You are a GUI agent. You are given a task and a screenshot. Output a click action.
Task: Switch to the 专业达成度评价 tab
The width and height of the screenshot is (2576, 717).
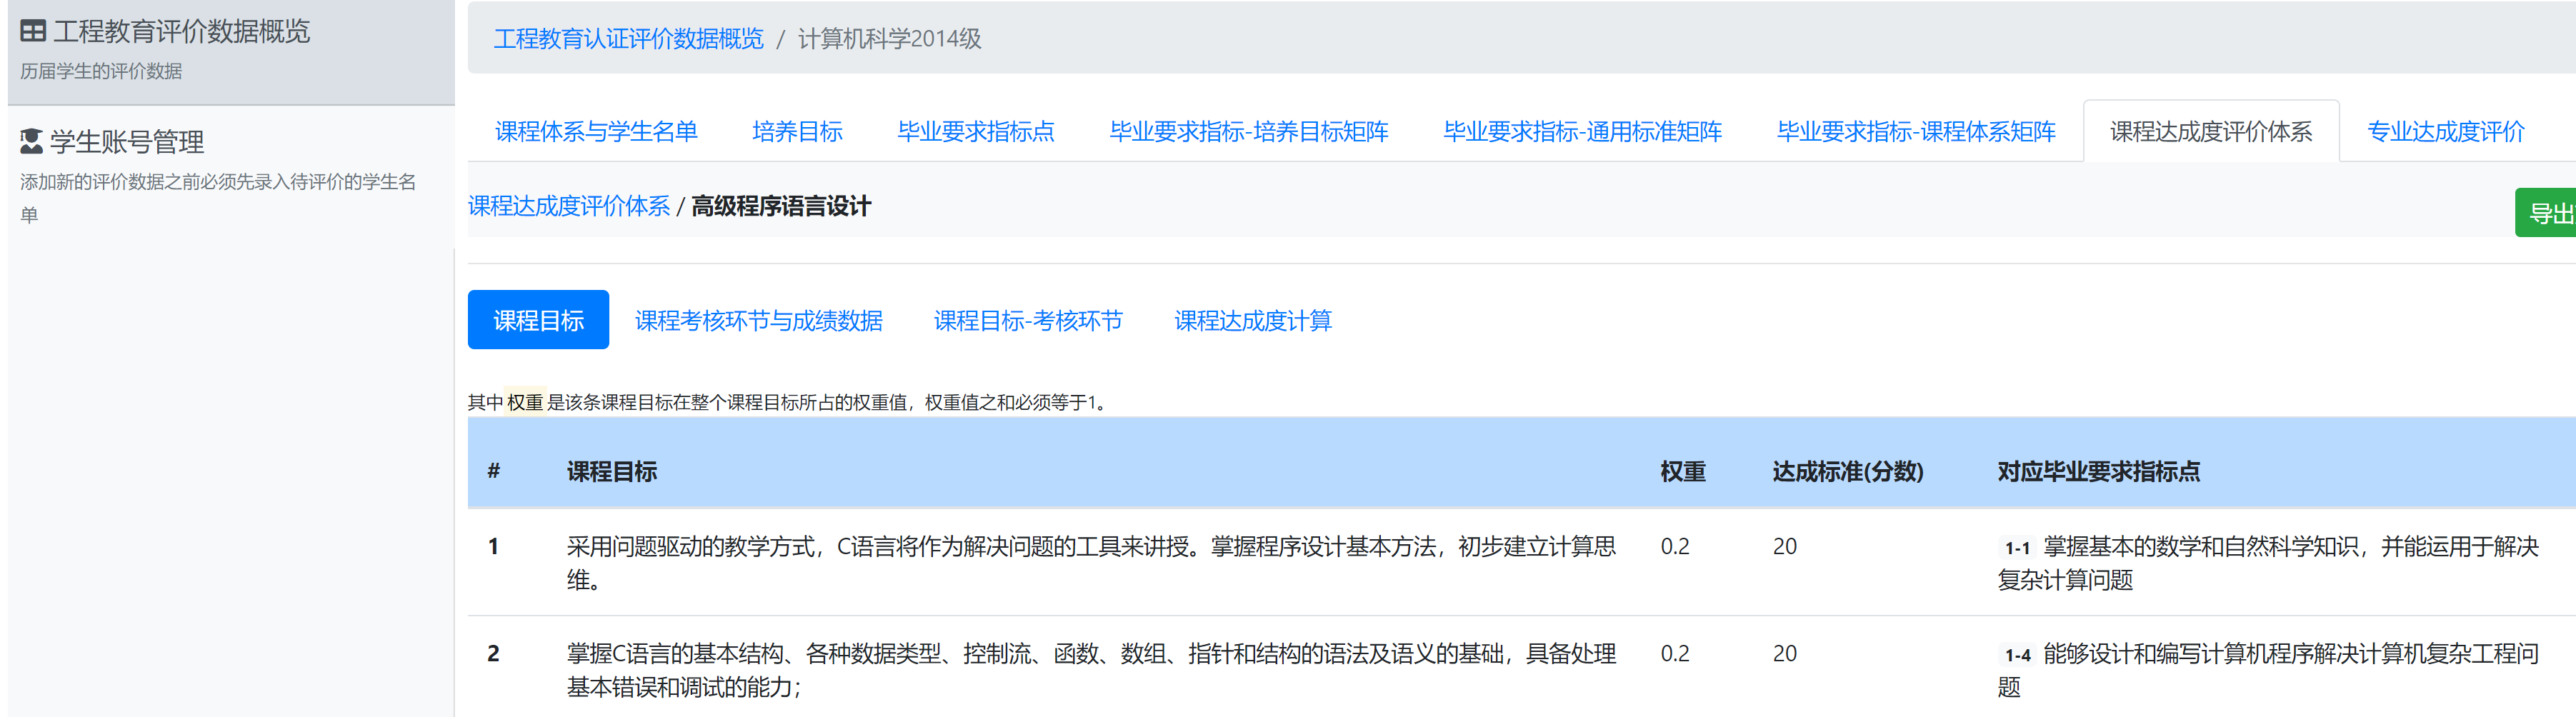[2445, 131]
